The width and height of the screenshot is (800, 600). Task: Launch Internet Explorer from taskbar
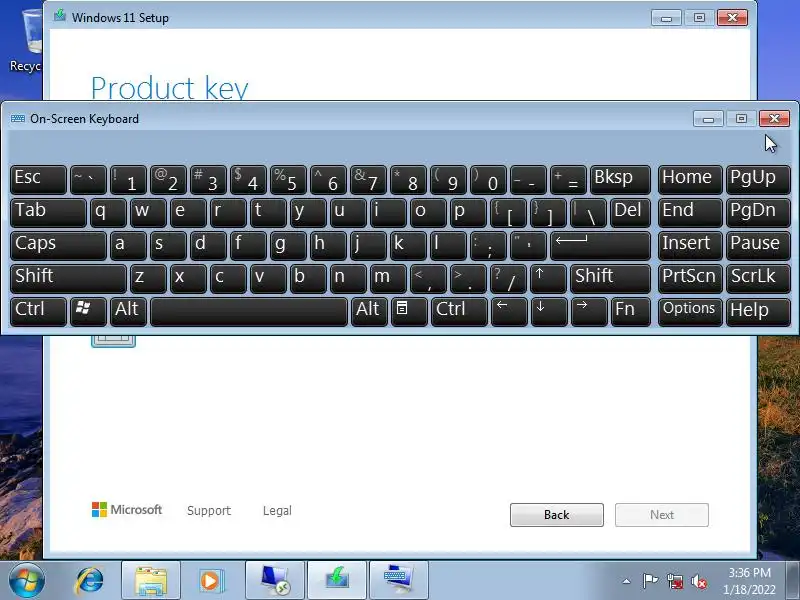[89, 581]
